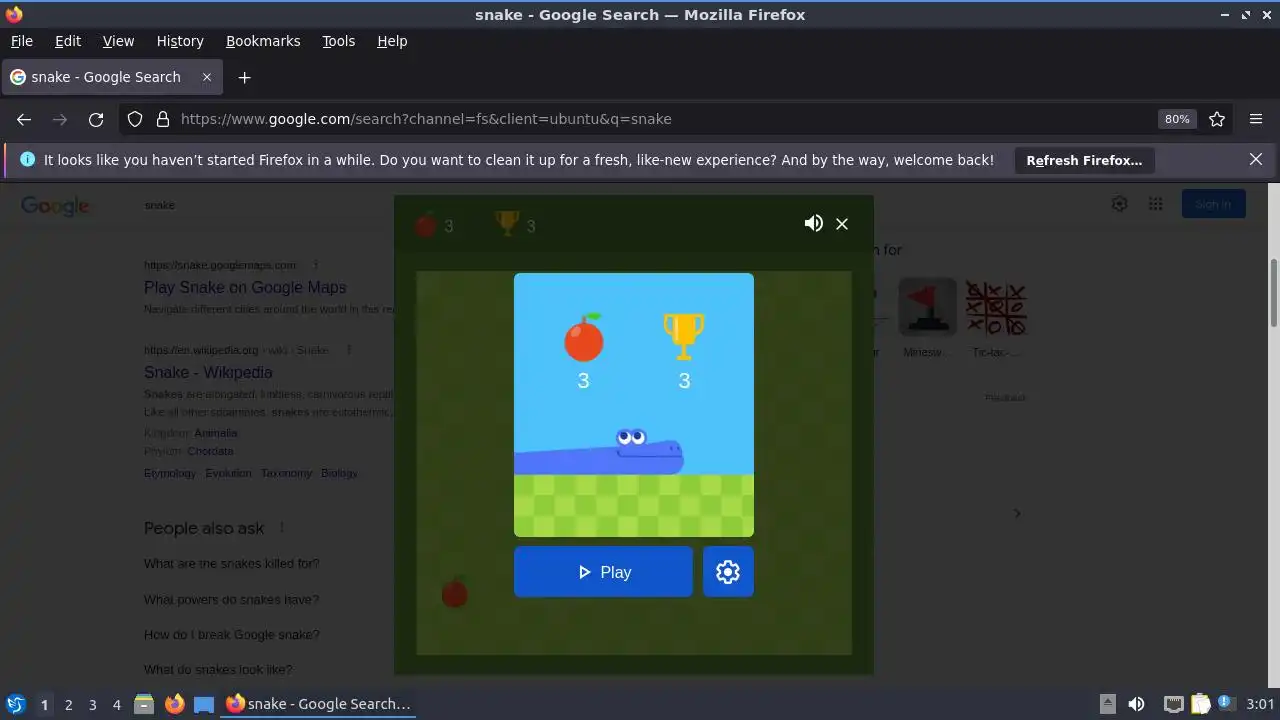Click the Taxonomy link
The width and height of the screenshot is (1280, 720).
pyautogui.click(x=286, y=473)
